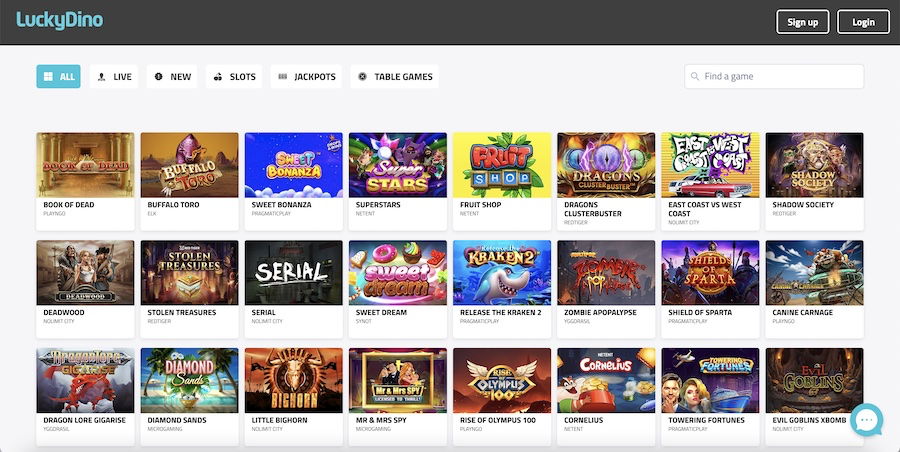Click the FRUIT SHOP title text
This screenshot has height=452, width=900.
tap(480, 204)
